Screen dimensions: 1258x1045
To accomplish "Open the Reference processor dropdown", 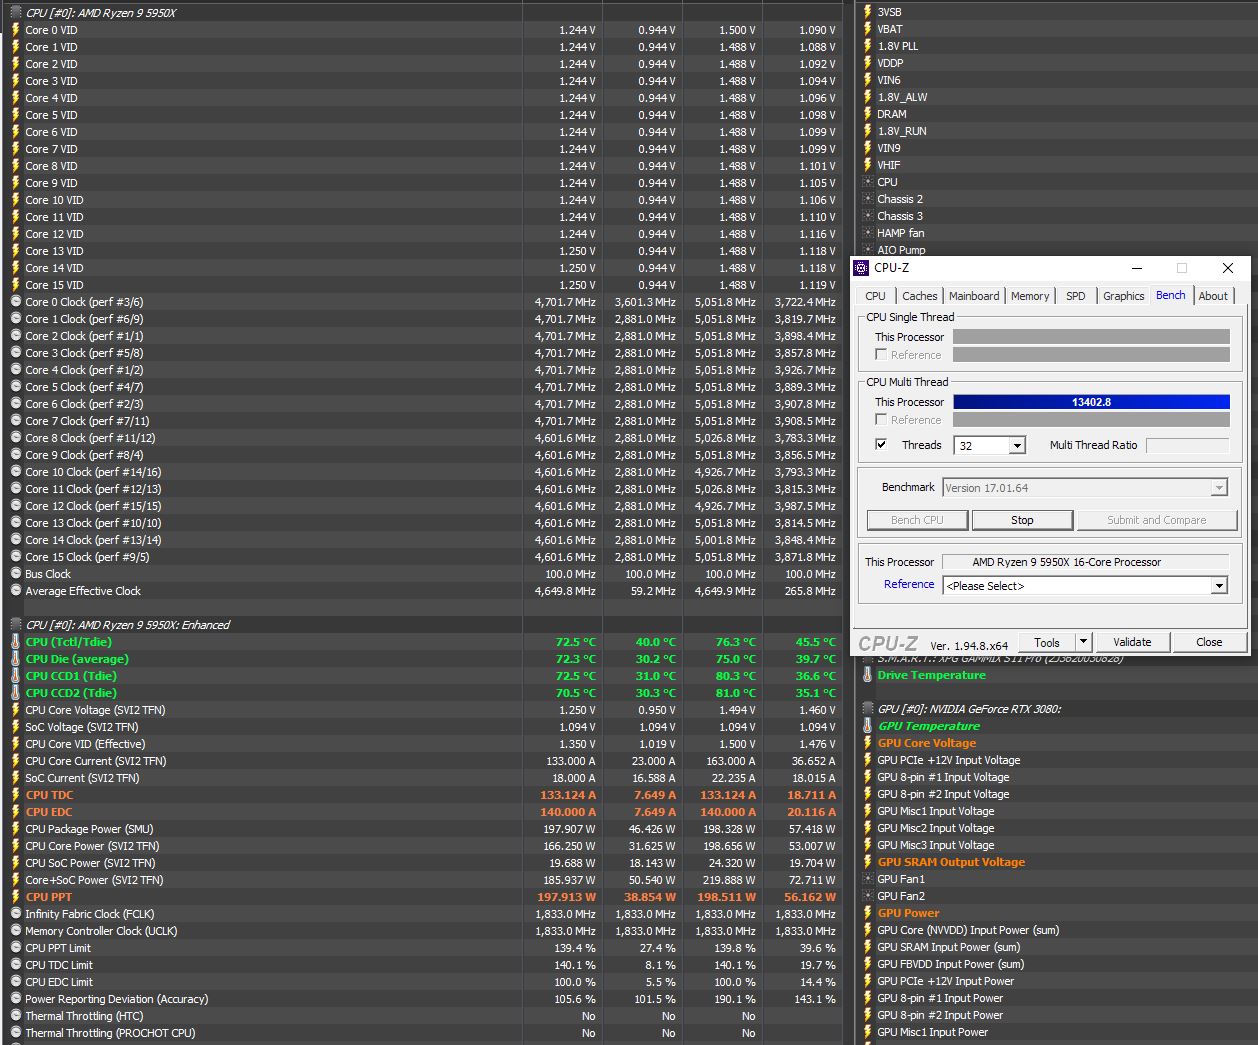I will 1219,586.
